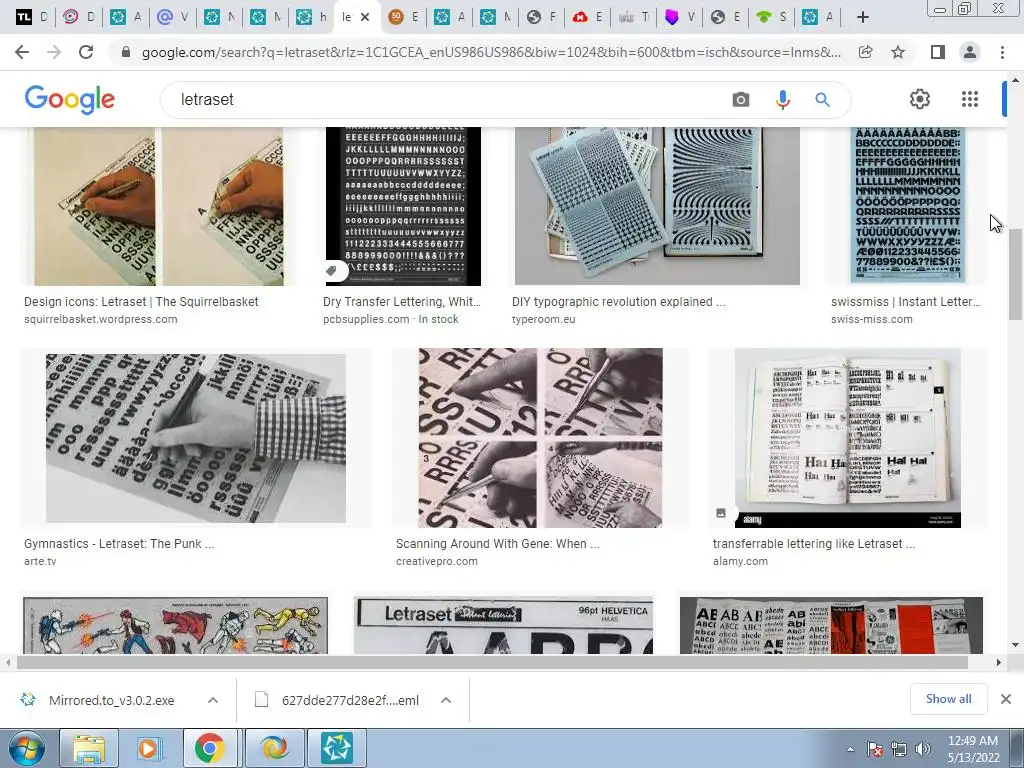
Task: Expand options for Mirrored.to_v3.0.2.exe download
Action: click(x=212, y=700)
